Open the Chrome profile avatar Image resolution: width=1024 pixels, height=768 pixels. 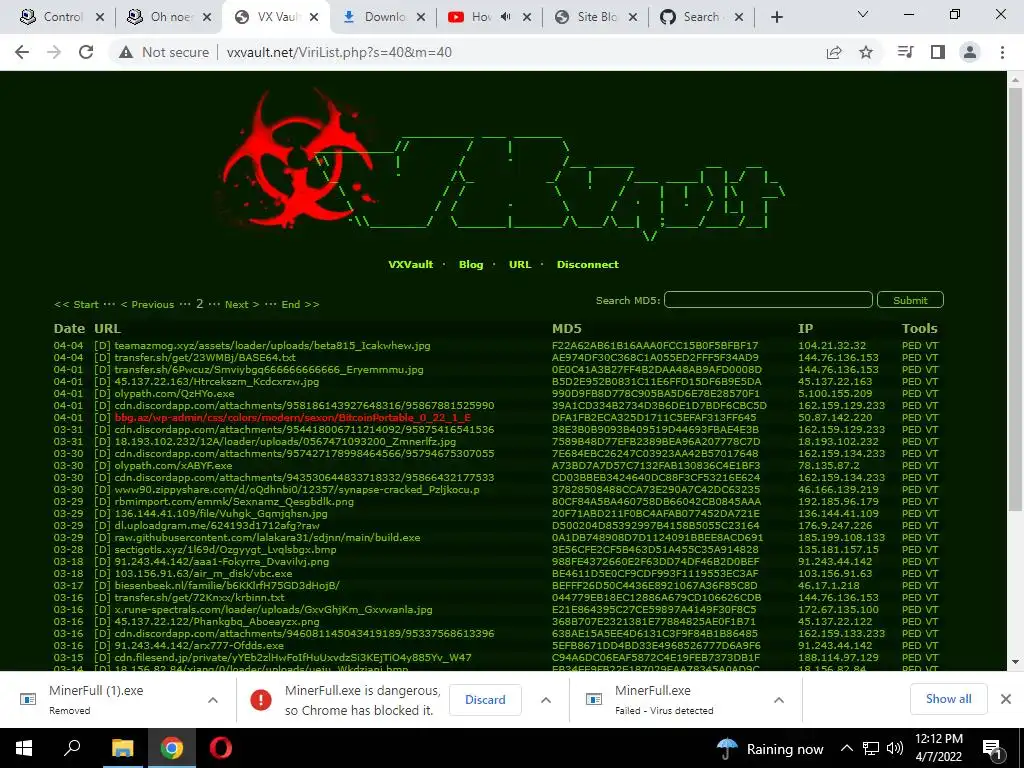970,52
